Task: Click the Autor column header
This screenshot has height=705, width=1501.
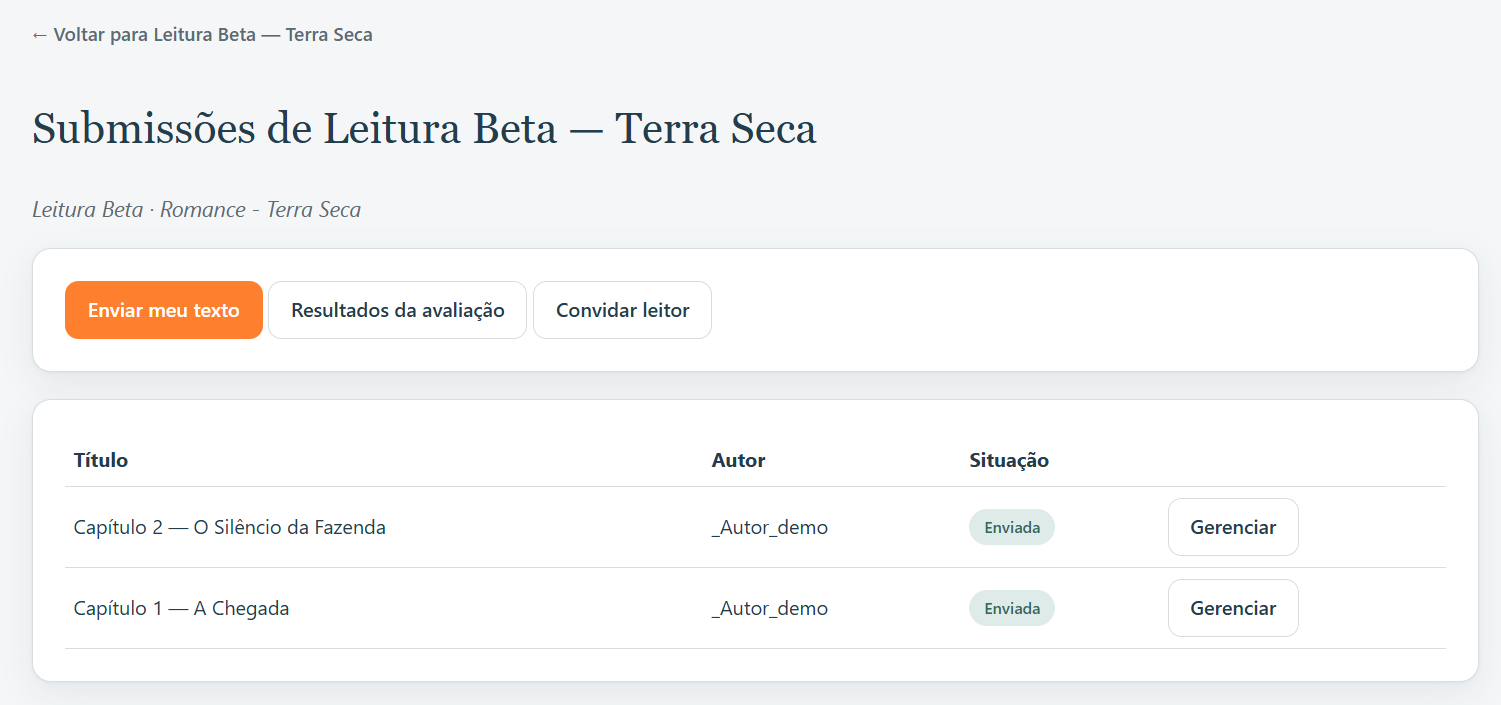Action: tap(739, 460)
